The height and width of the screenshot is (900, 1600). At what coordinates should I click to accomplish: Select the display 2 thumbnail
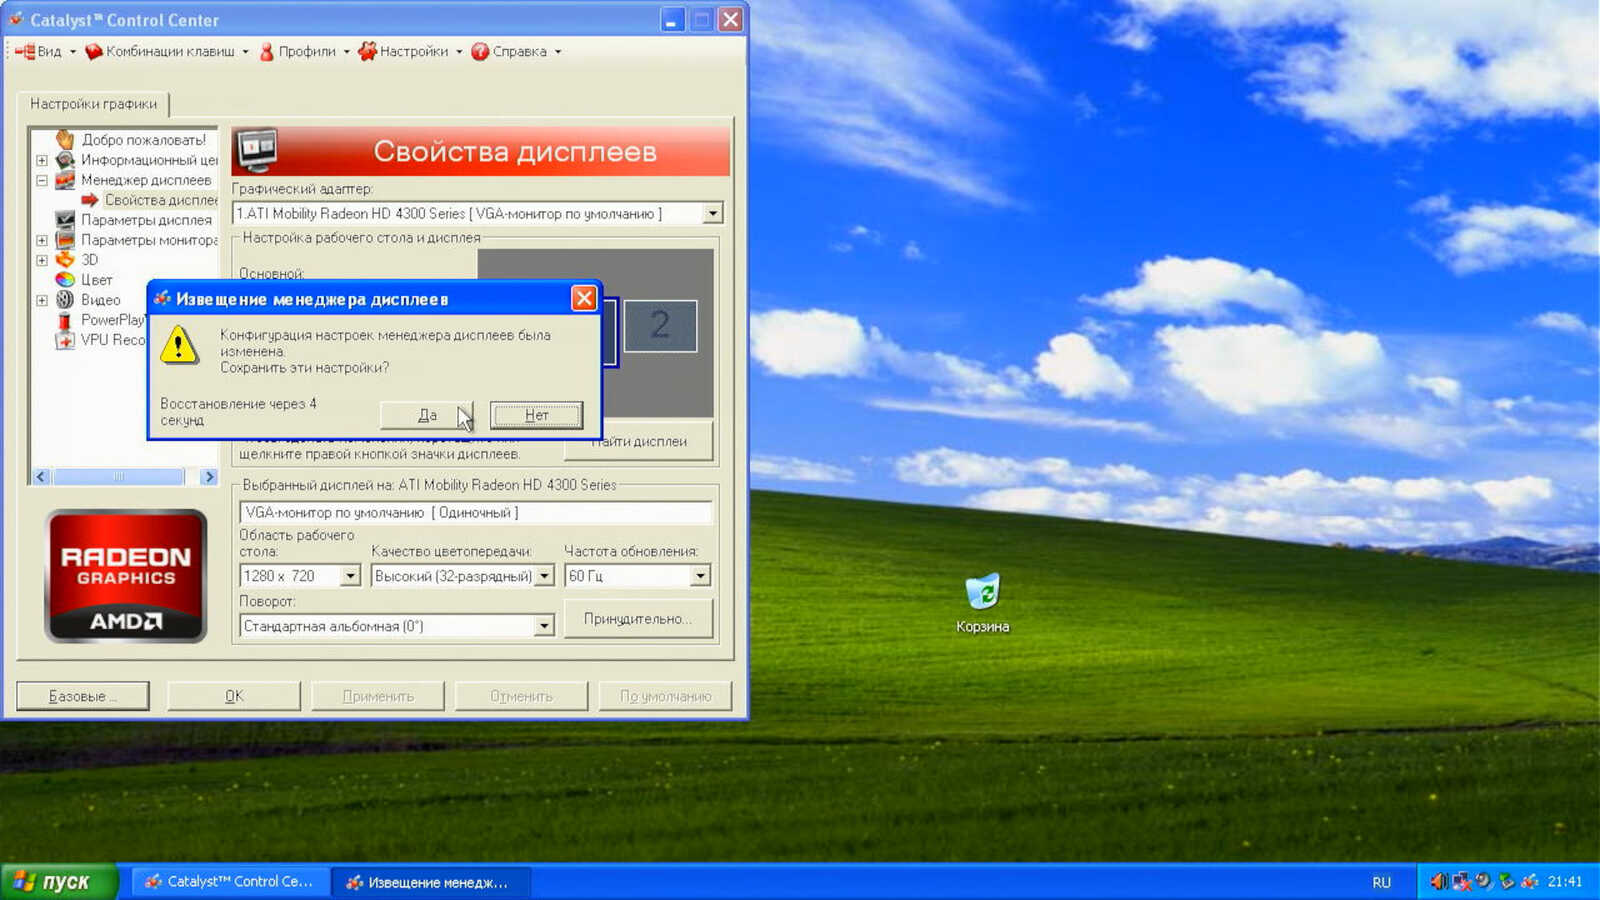point(660,325)
